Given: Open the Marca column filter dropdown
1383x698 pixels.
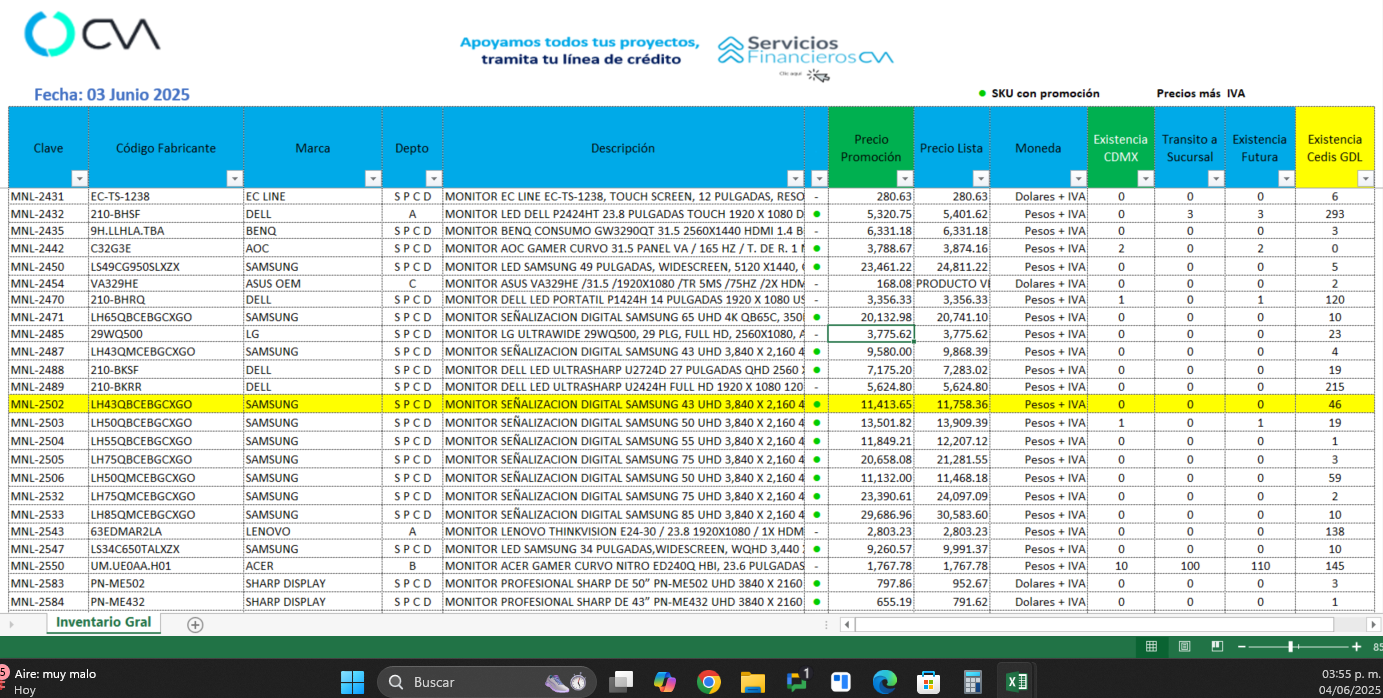Looking at the screenshot, I should tap(372, 179).
